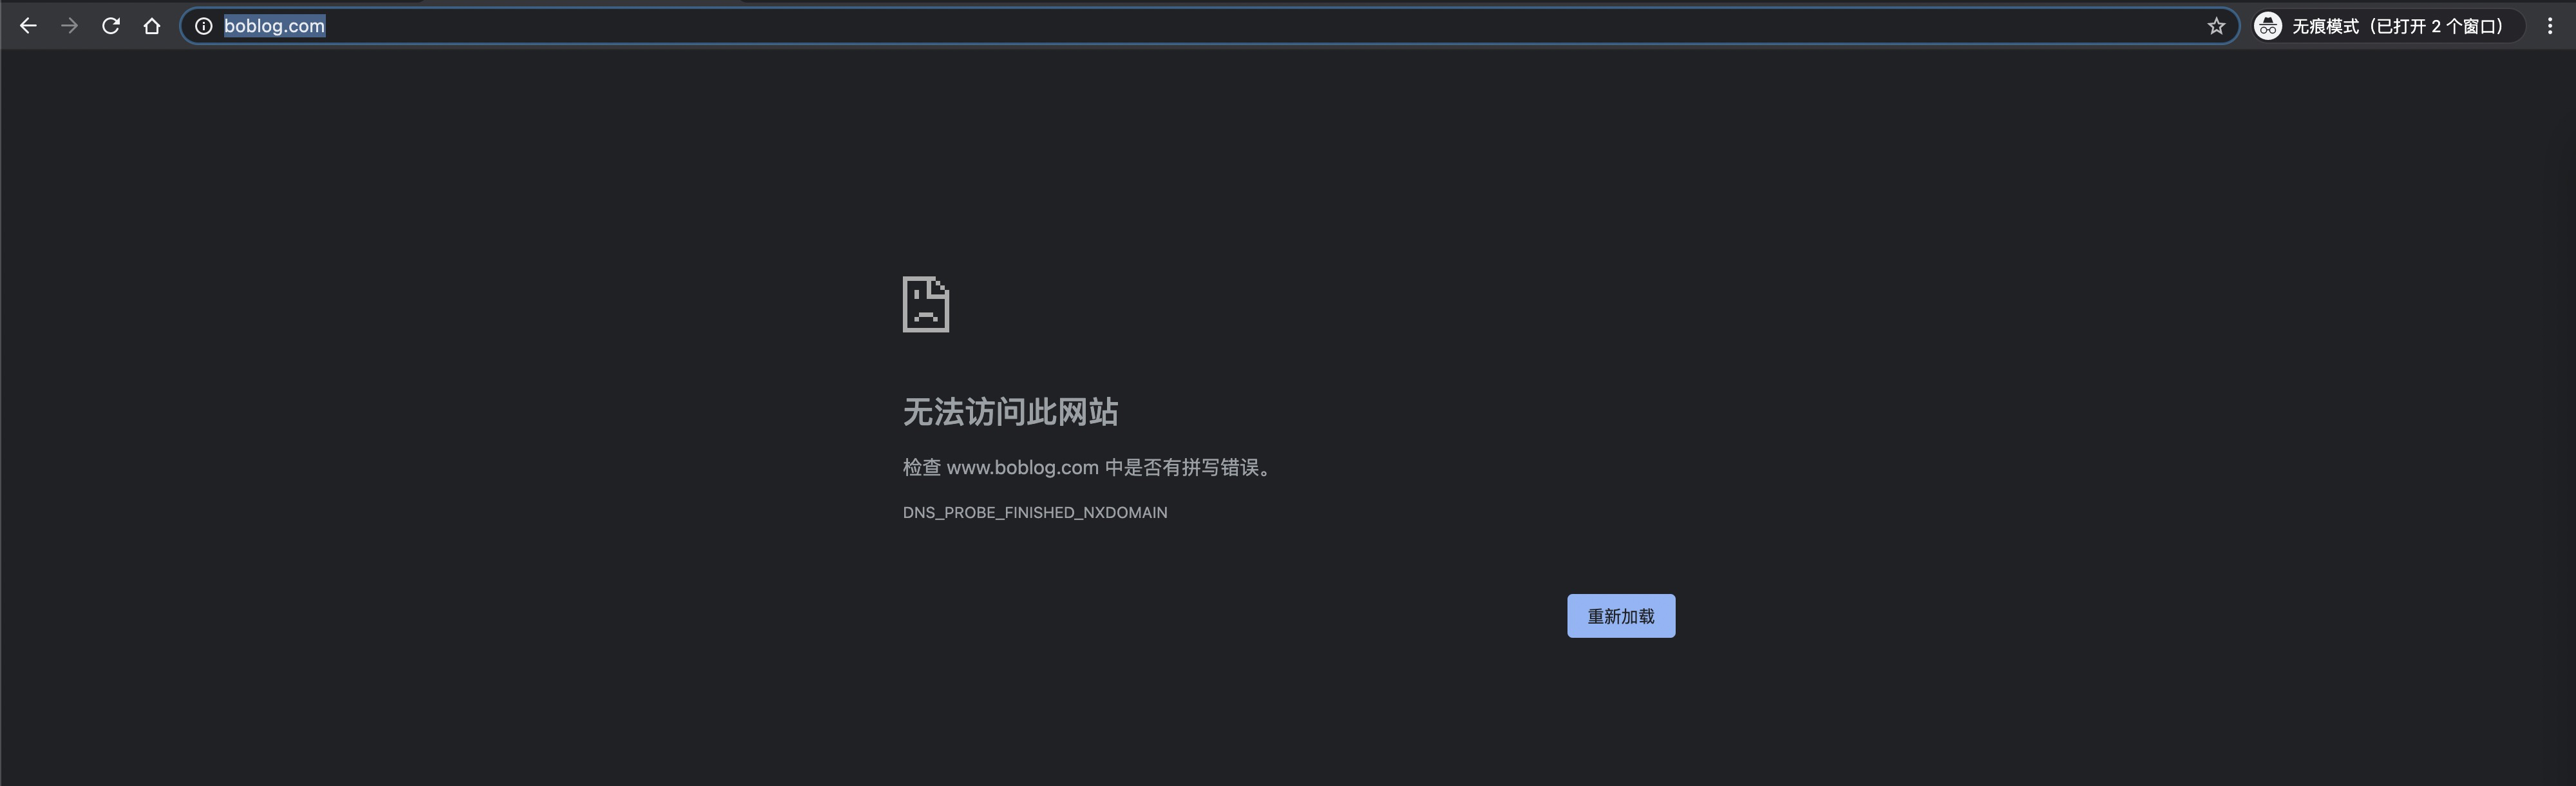Viewport: 2576px width, 786px height.
Task: Reload the page using the toolbar refresh icon
Action: (x=111, y=26)
